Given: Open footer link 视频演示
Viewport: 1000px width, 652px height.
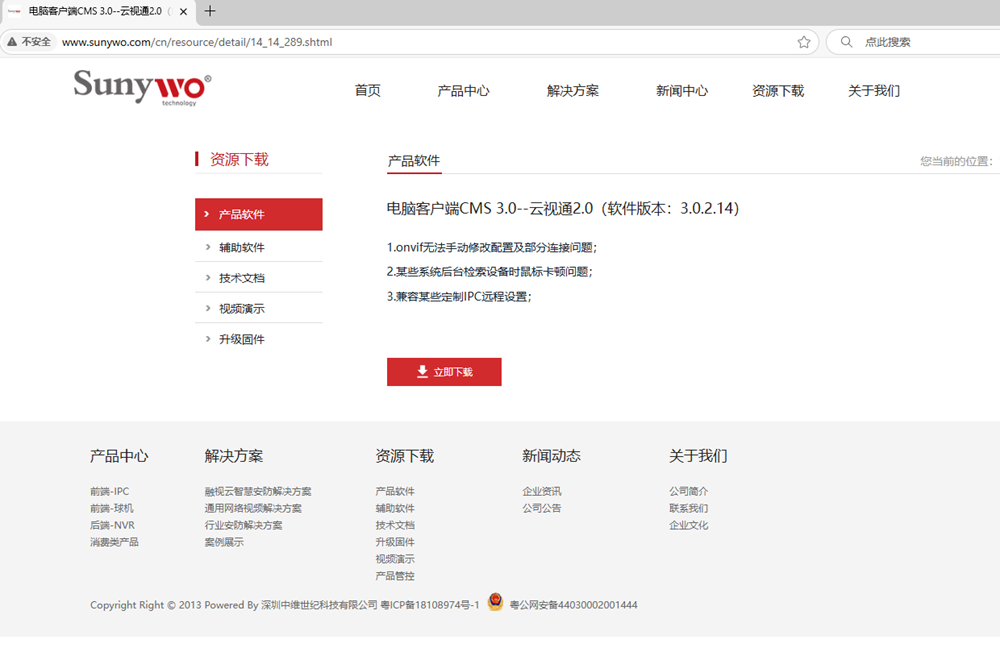Looking at the screenshot, I should (395, 559).
